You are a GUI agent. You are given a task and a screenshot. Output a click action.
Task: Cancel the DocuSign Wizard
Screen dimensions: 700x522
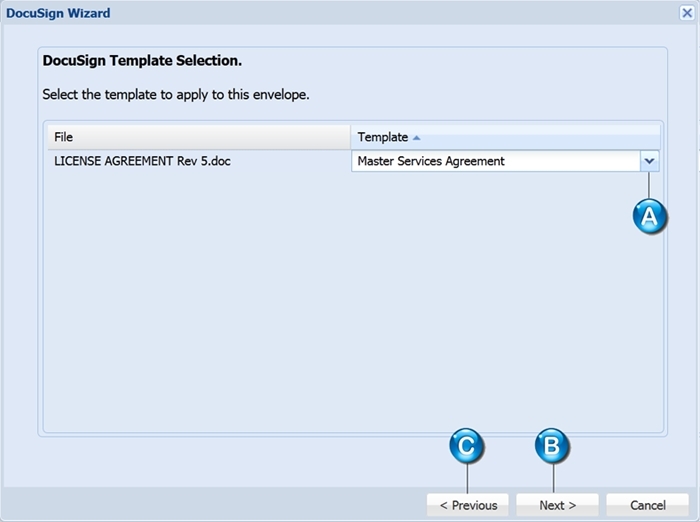[647, 505]
